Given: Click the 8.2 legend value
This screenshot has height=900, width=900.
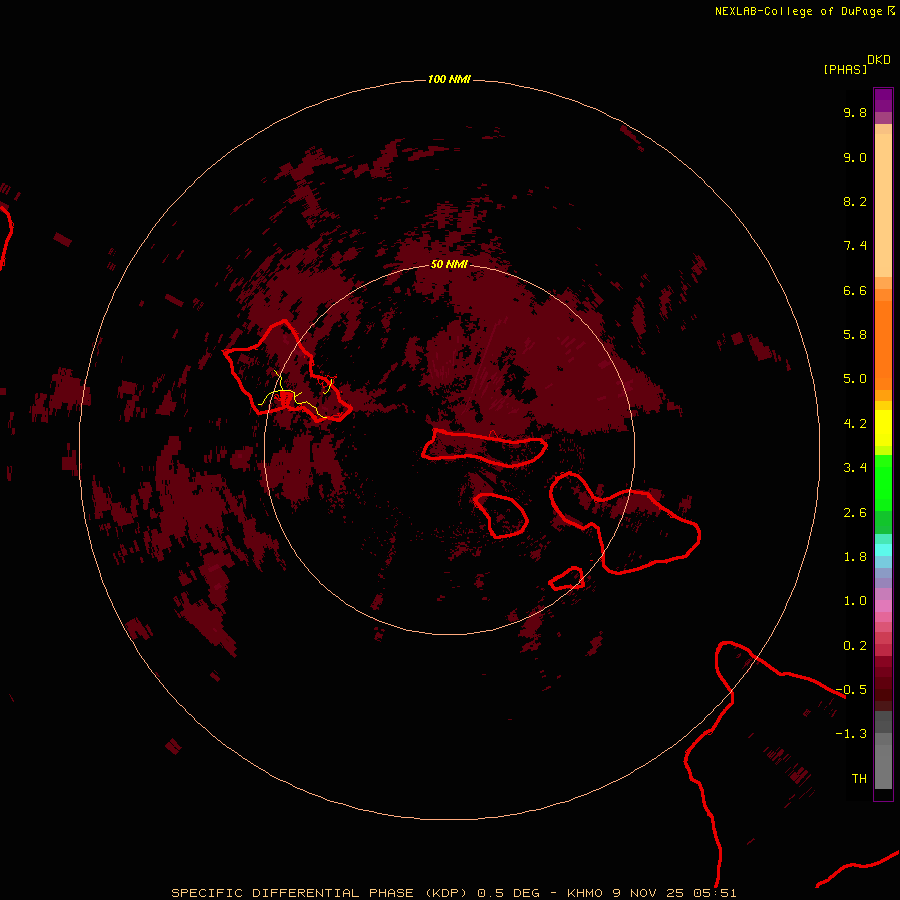Looking at the screenshot, I should click(x=855, y=201).
